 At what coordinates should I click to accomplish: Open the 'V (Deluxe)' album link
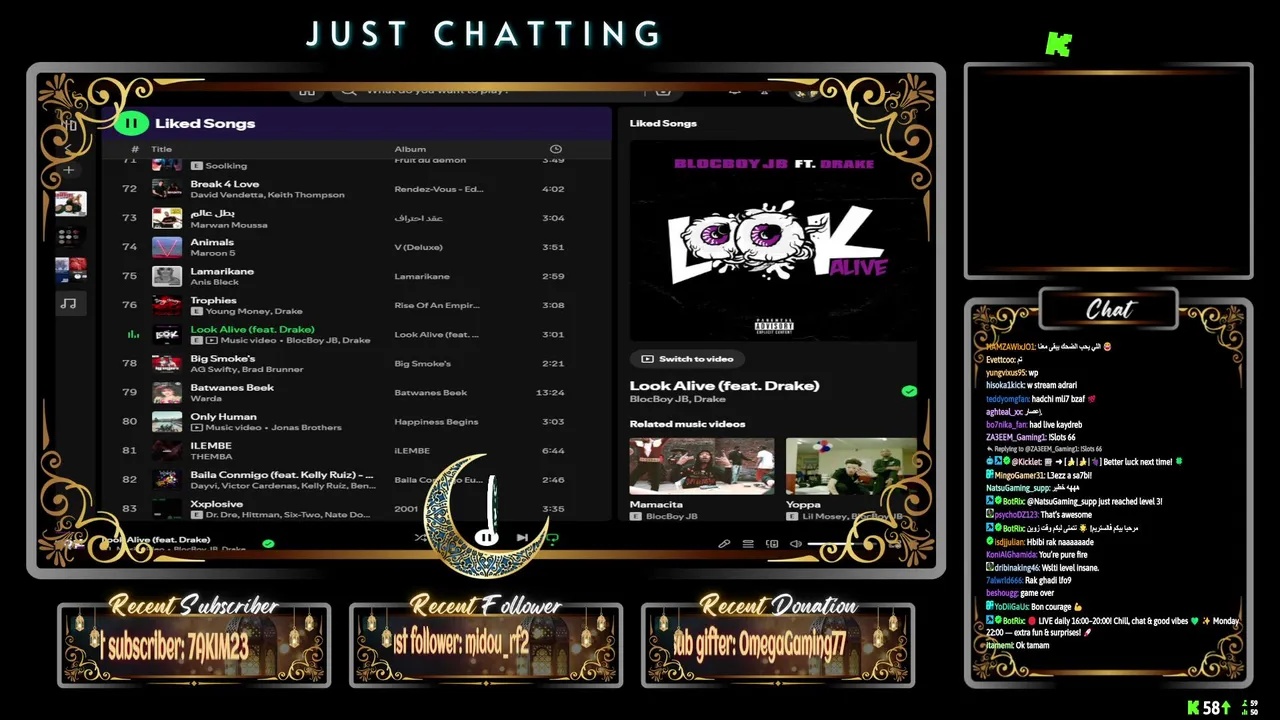418,247
